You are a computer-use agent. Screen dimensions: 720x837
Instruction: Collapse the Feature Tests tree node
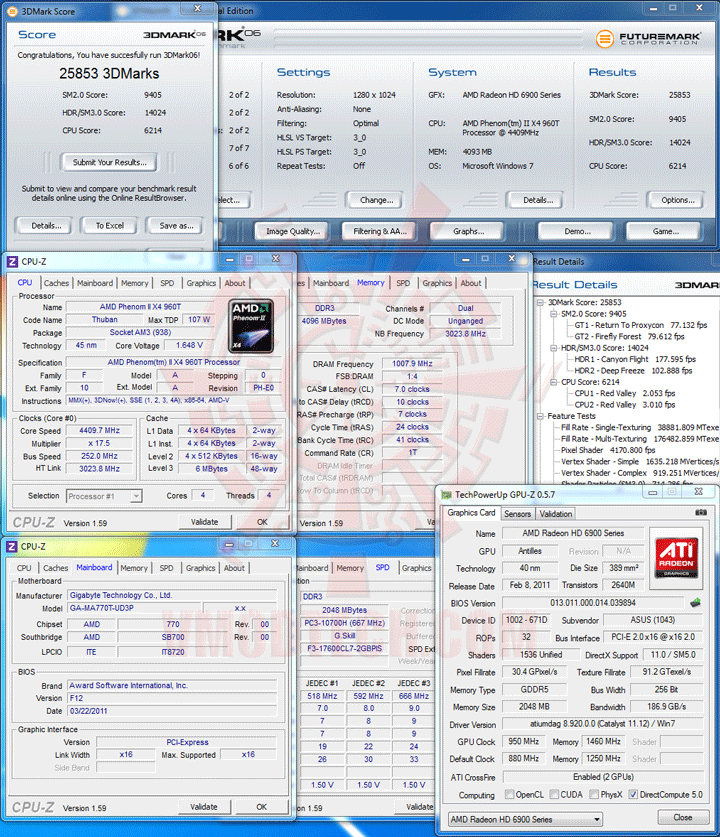click(x=540, y=416)
